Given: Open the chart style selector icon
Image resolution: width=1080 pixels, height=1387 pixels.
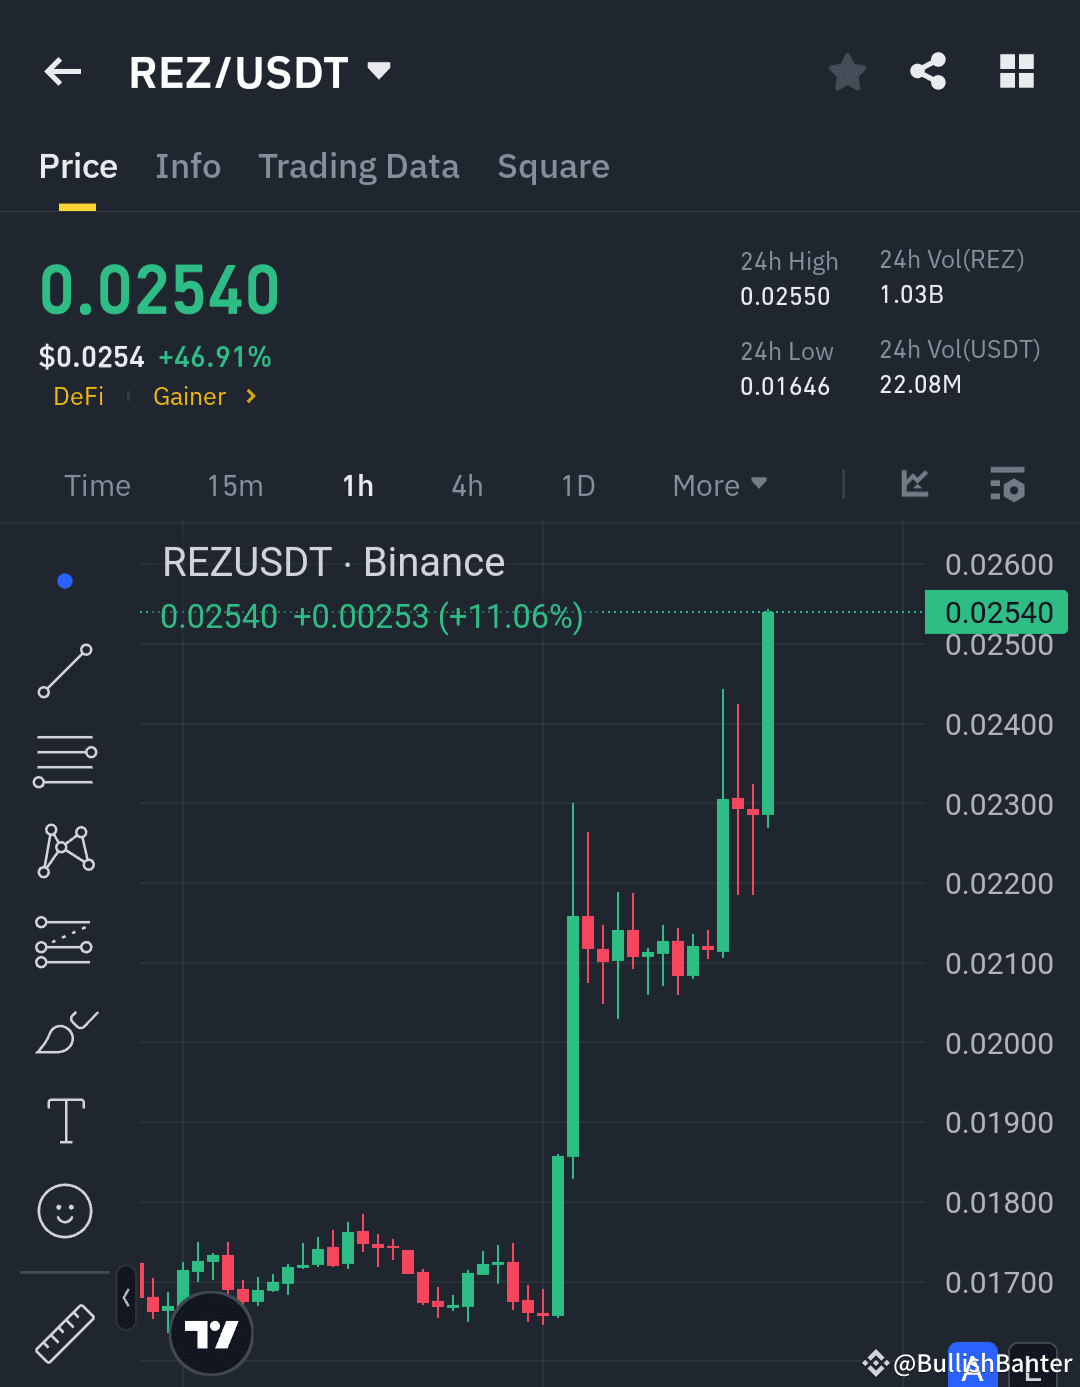Looking at the screenshot, I should [x=913, y=485].
